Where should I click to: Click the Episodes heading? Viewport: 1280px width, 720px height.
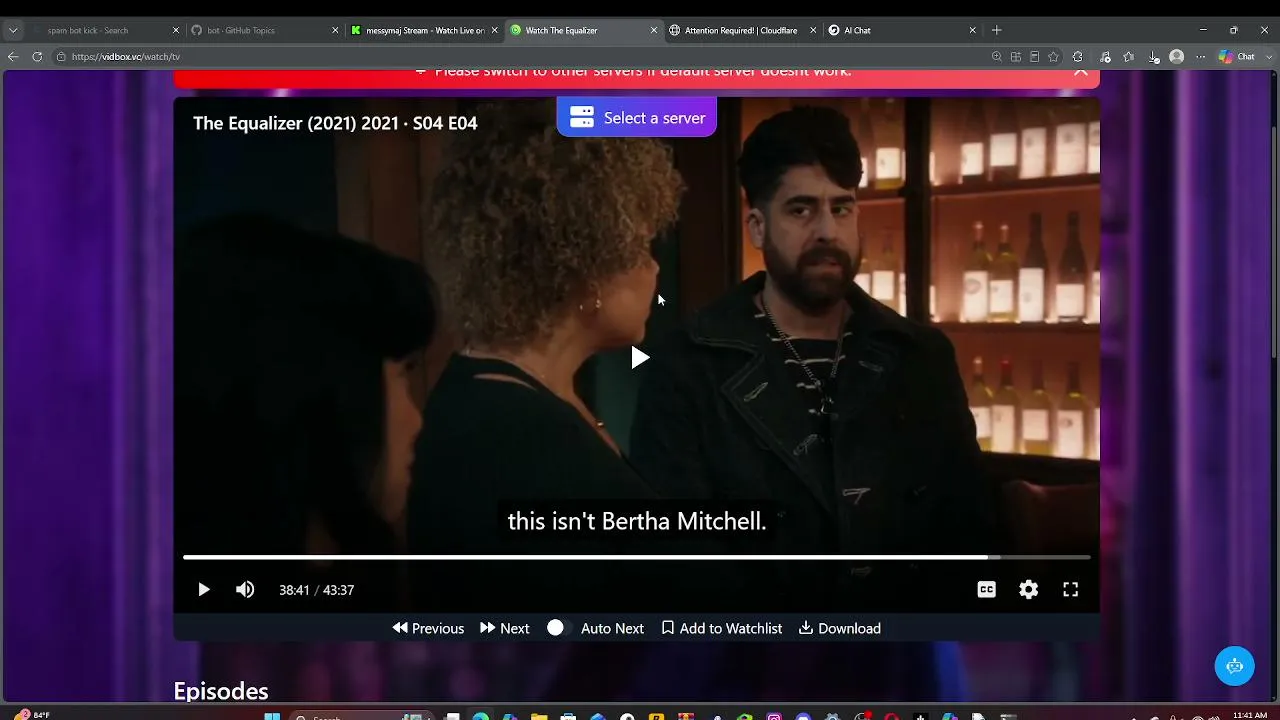click(x=221, y=691)
